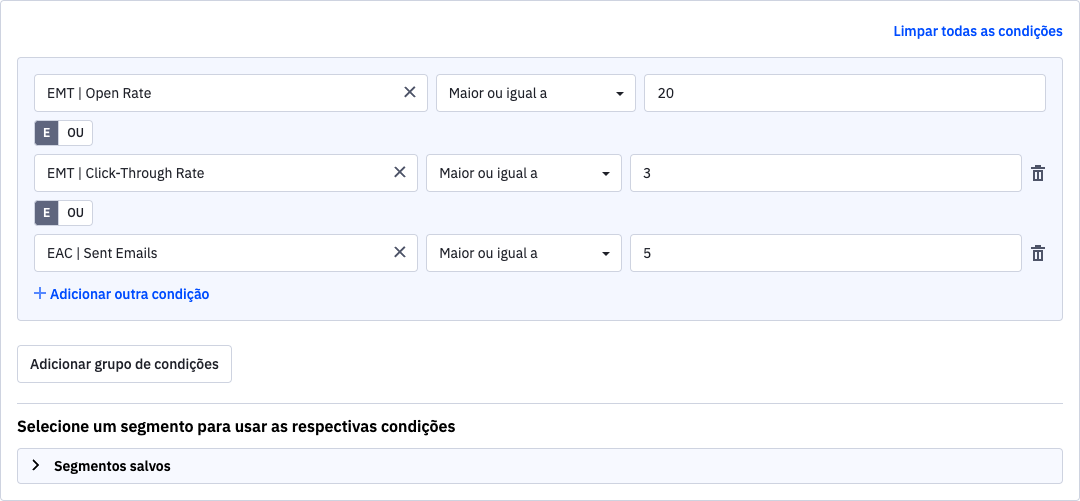The width and height of the screenshot is (1080, 501).
Task: Switch second condition operator to OU
Action: coord(75,213)
